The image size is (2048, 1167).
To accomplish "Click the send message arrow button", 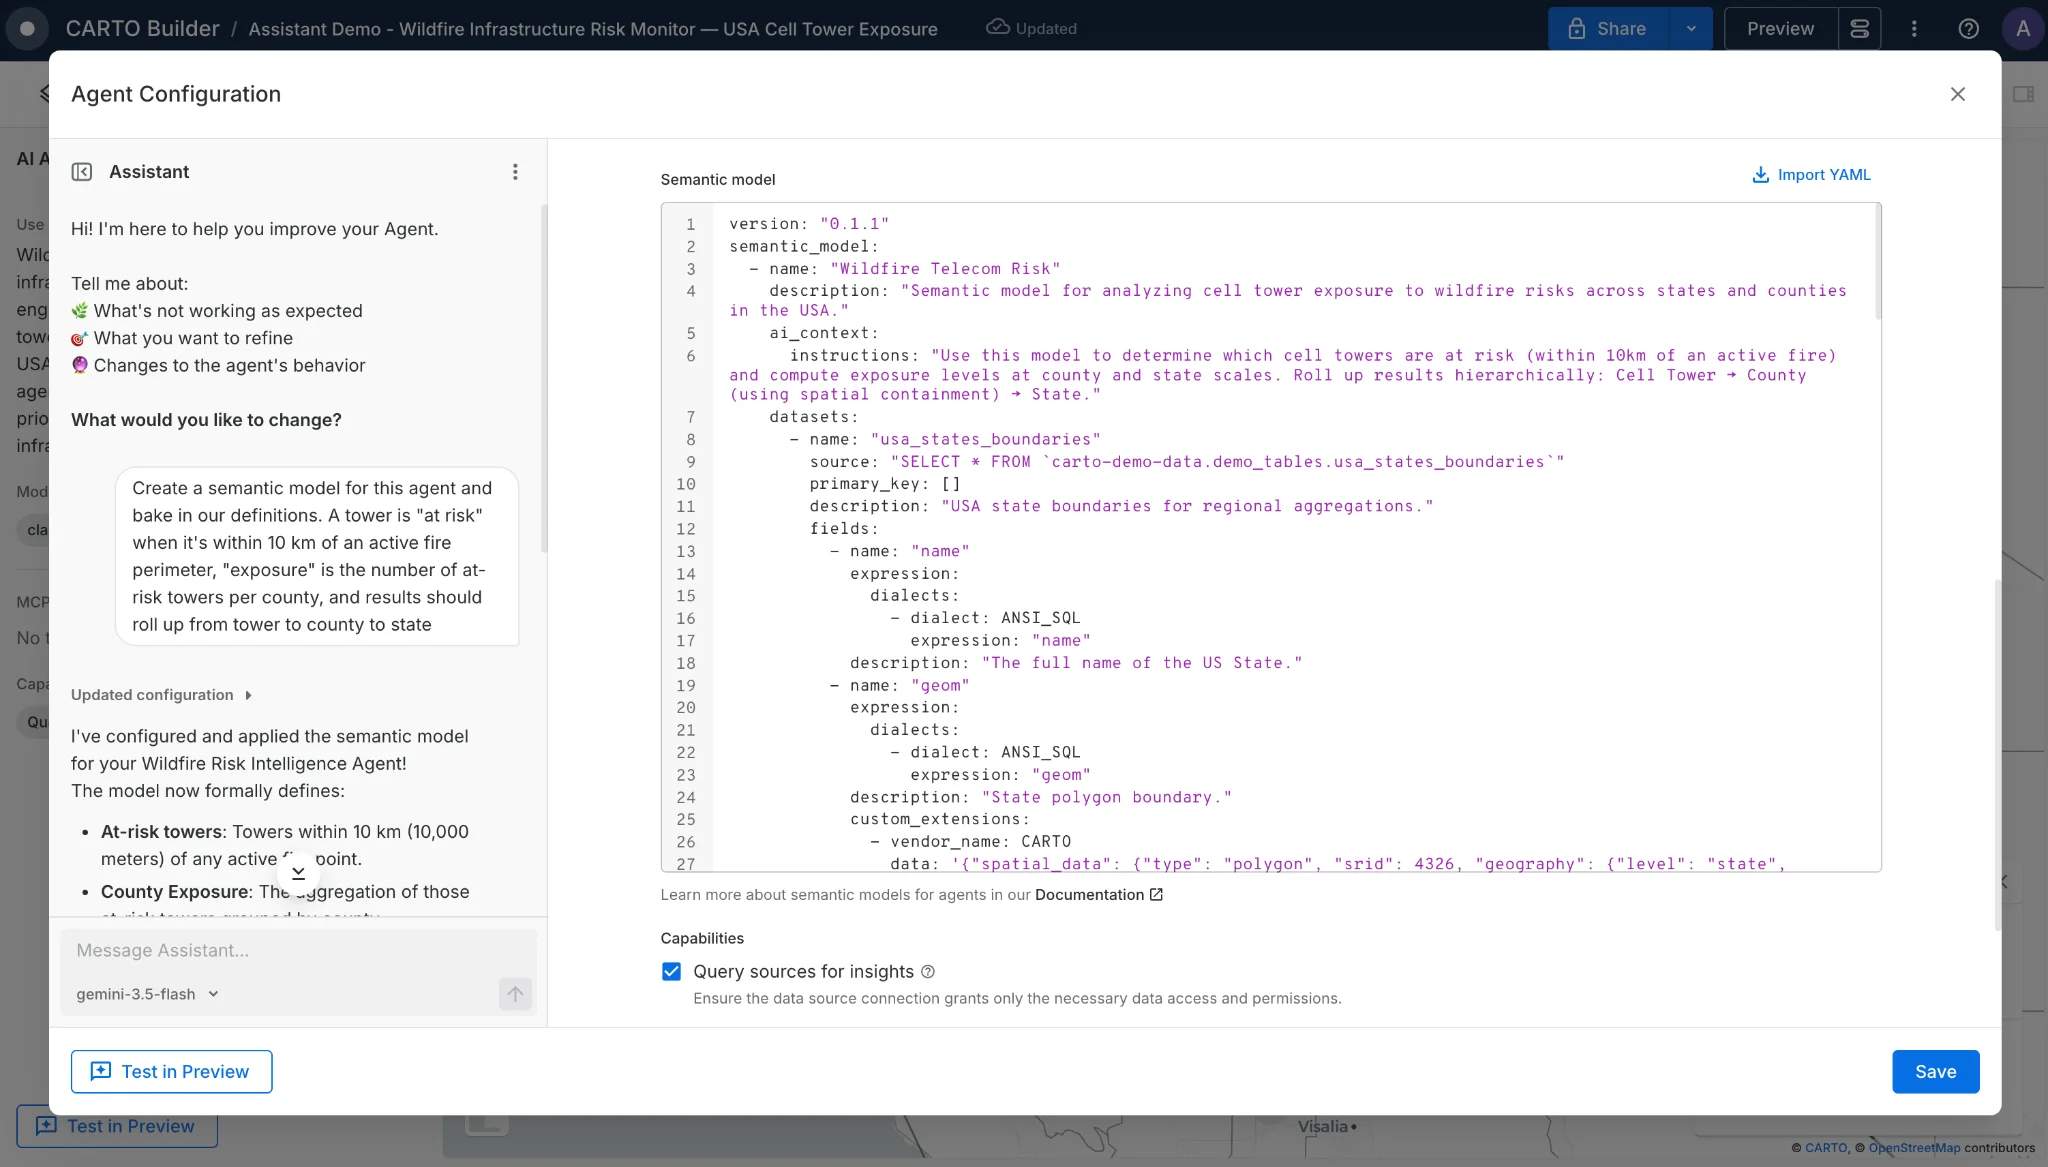I will [515, 994].
